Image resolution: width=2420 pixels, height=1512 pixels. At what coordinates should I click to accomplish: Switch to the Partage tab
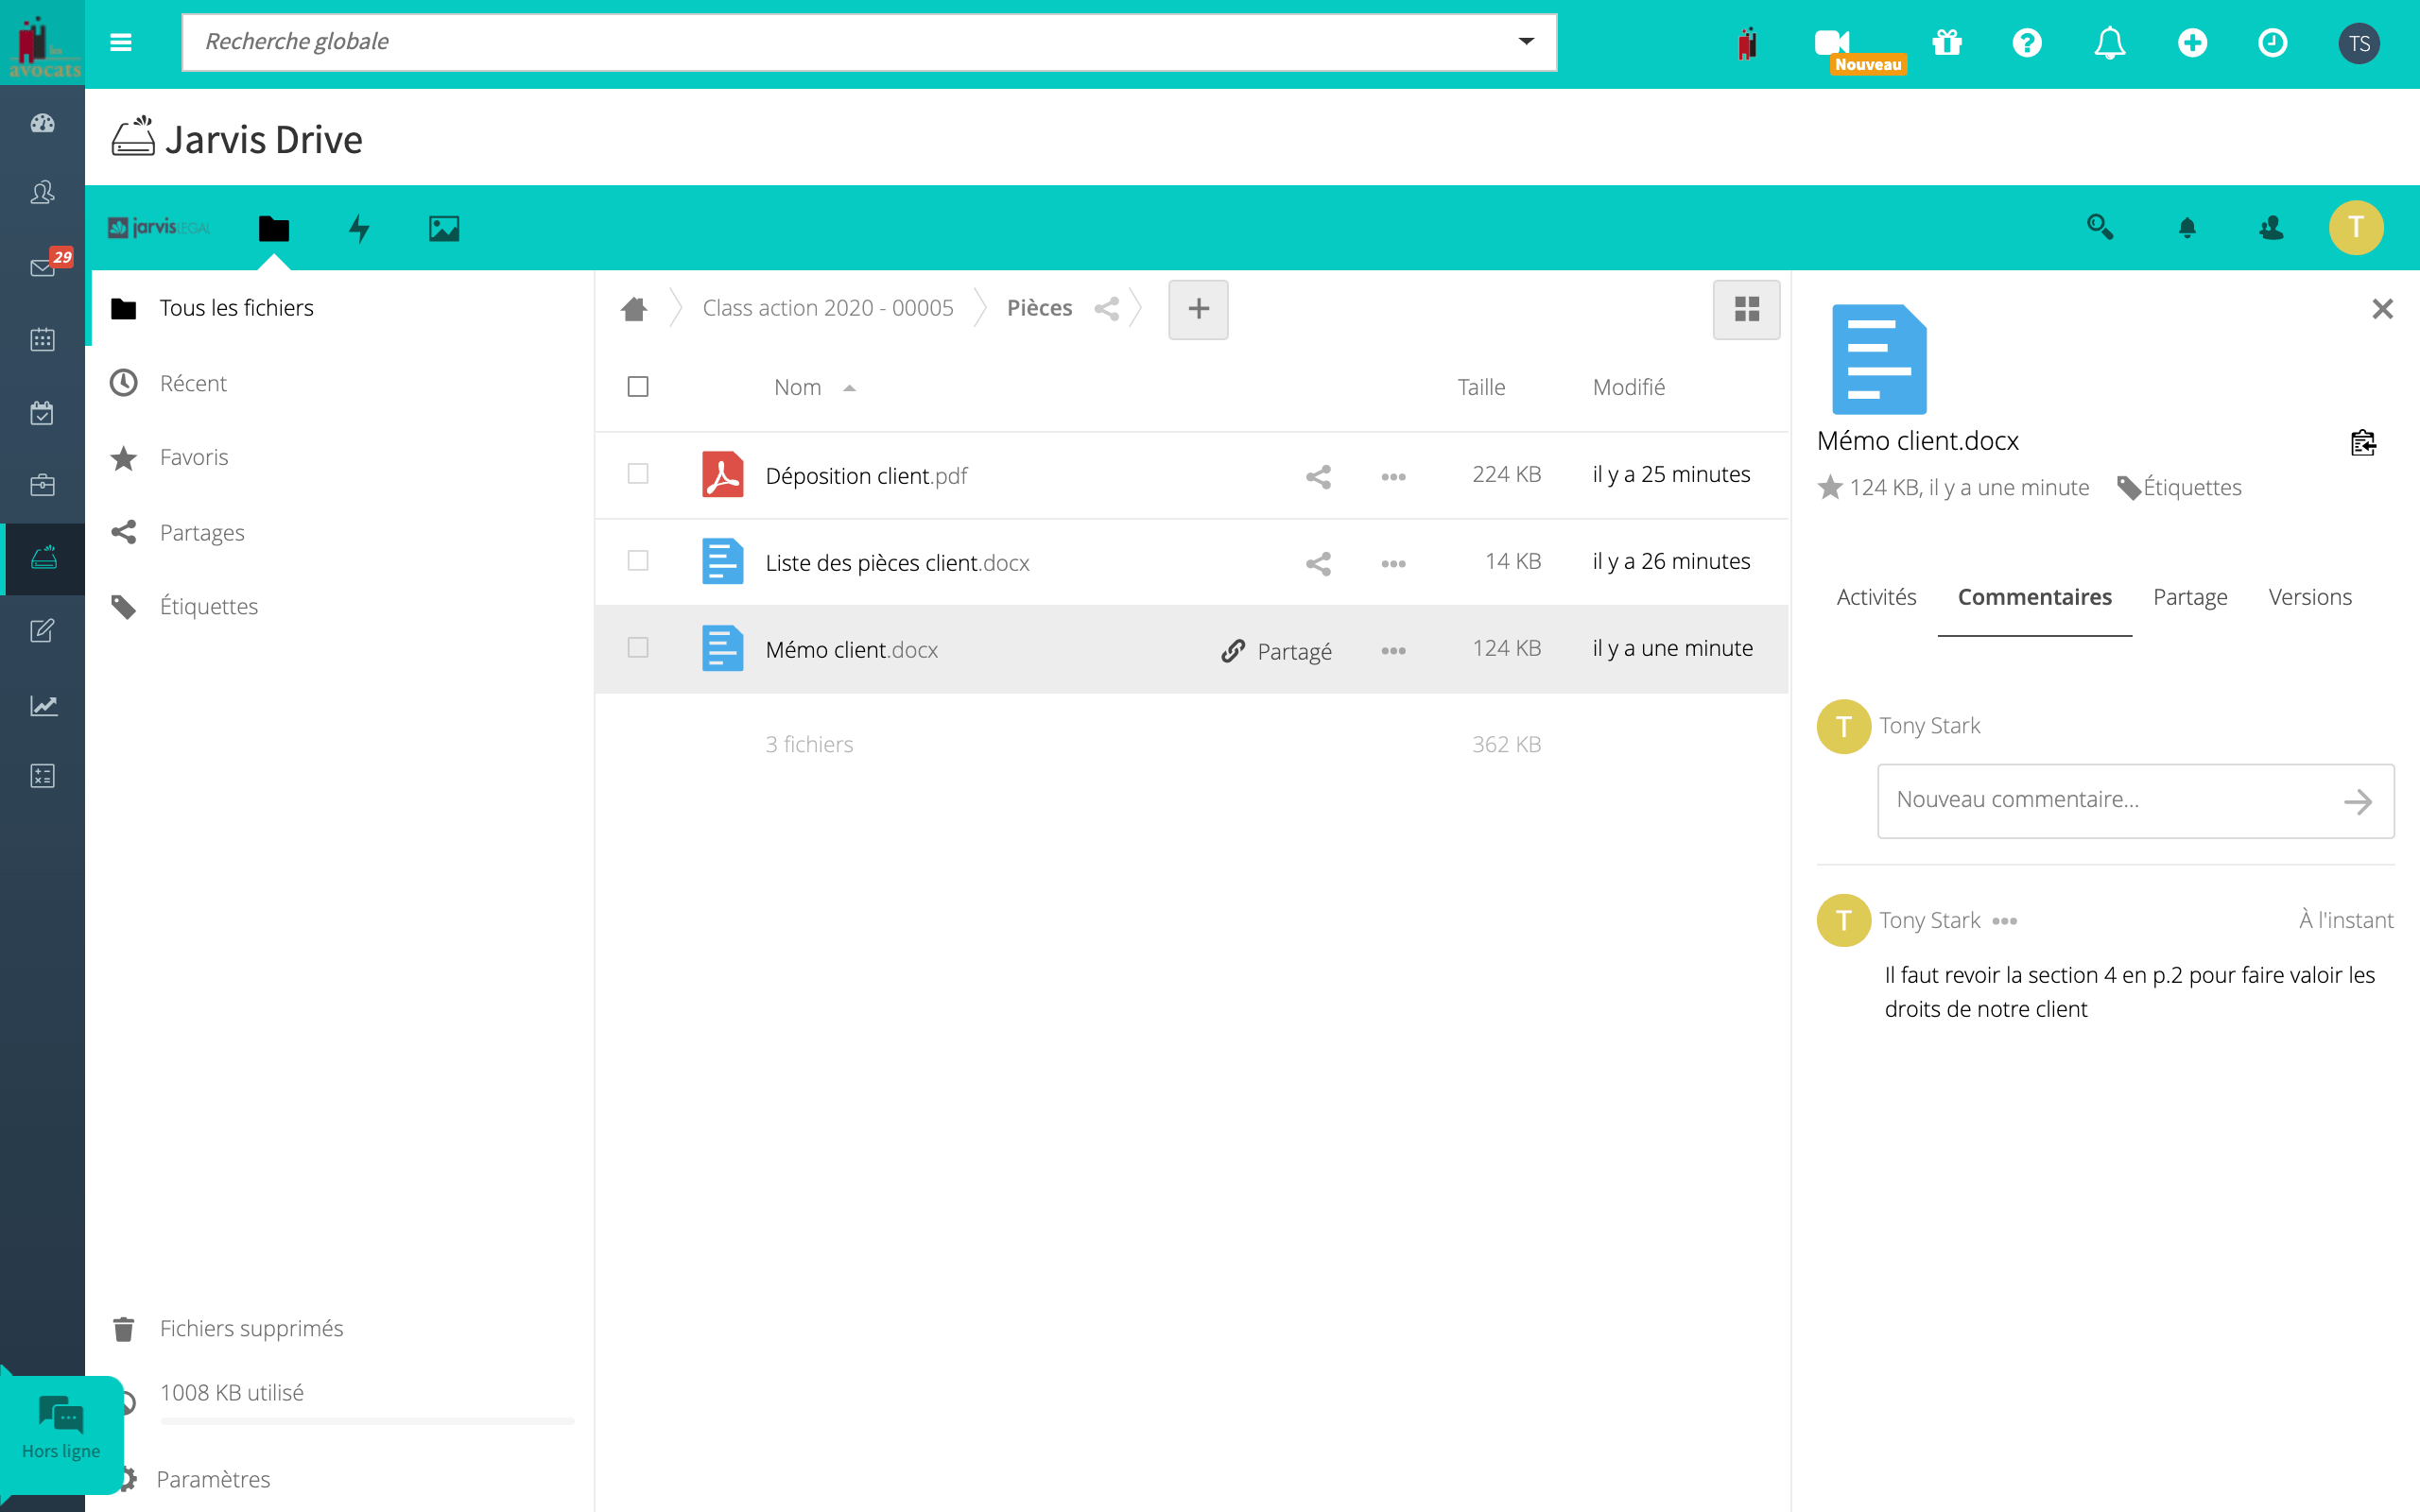(x=2188, y=594)
